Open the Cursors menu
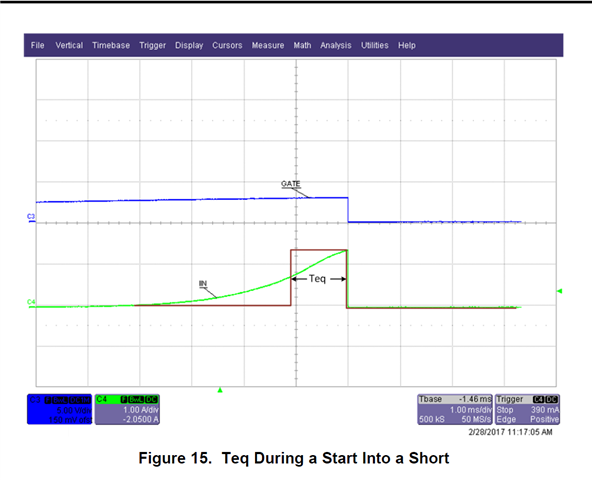The image size is (592, 480). coord(227,45)
